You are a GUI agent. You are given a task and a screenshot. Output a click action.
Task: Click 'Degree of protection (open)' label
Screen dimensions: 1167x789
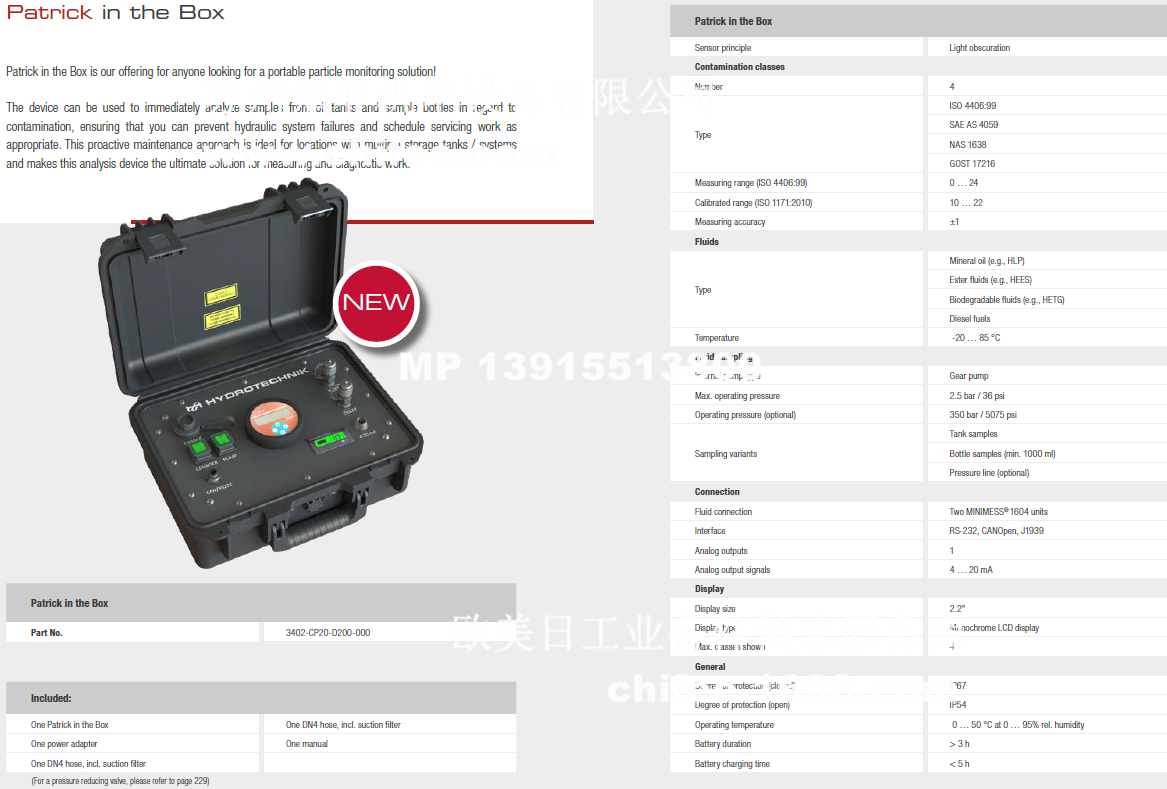[x=742, y=705]
